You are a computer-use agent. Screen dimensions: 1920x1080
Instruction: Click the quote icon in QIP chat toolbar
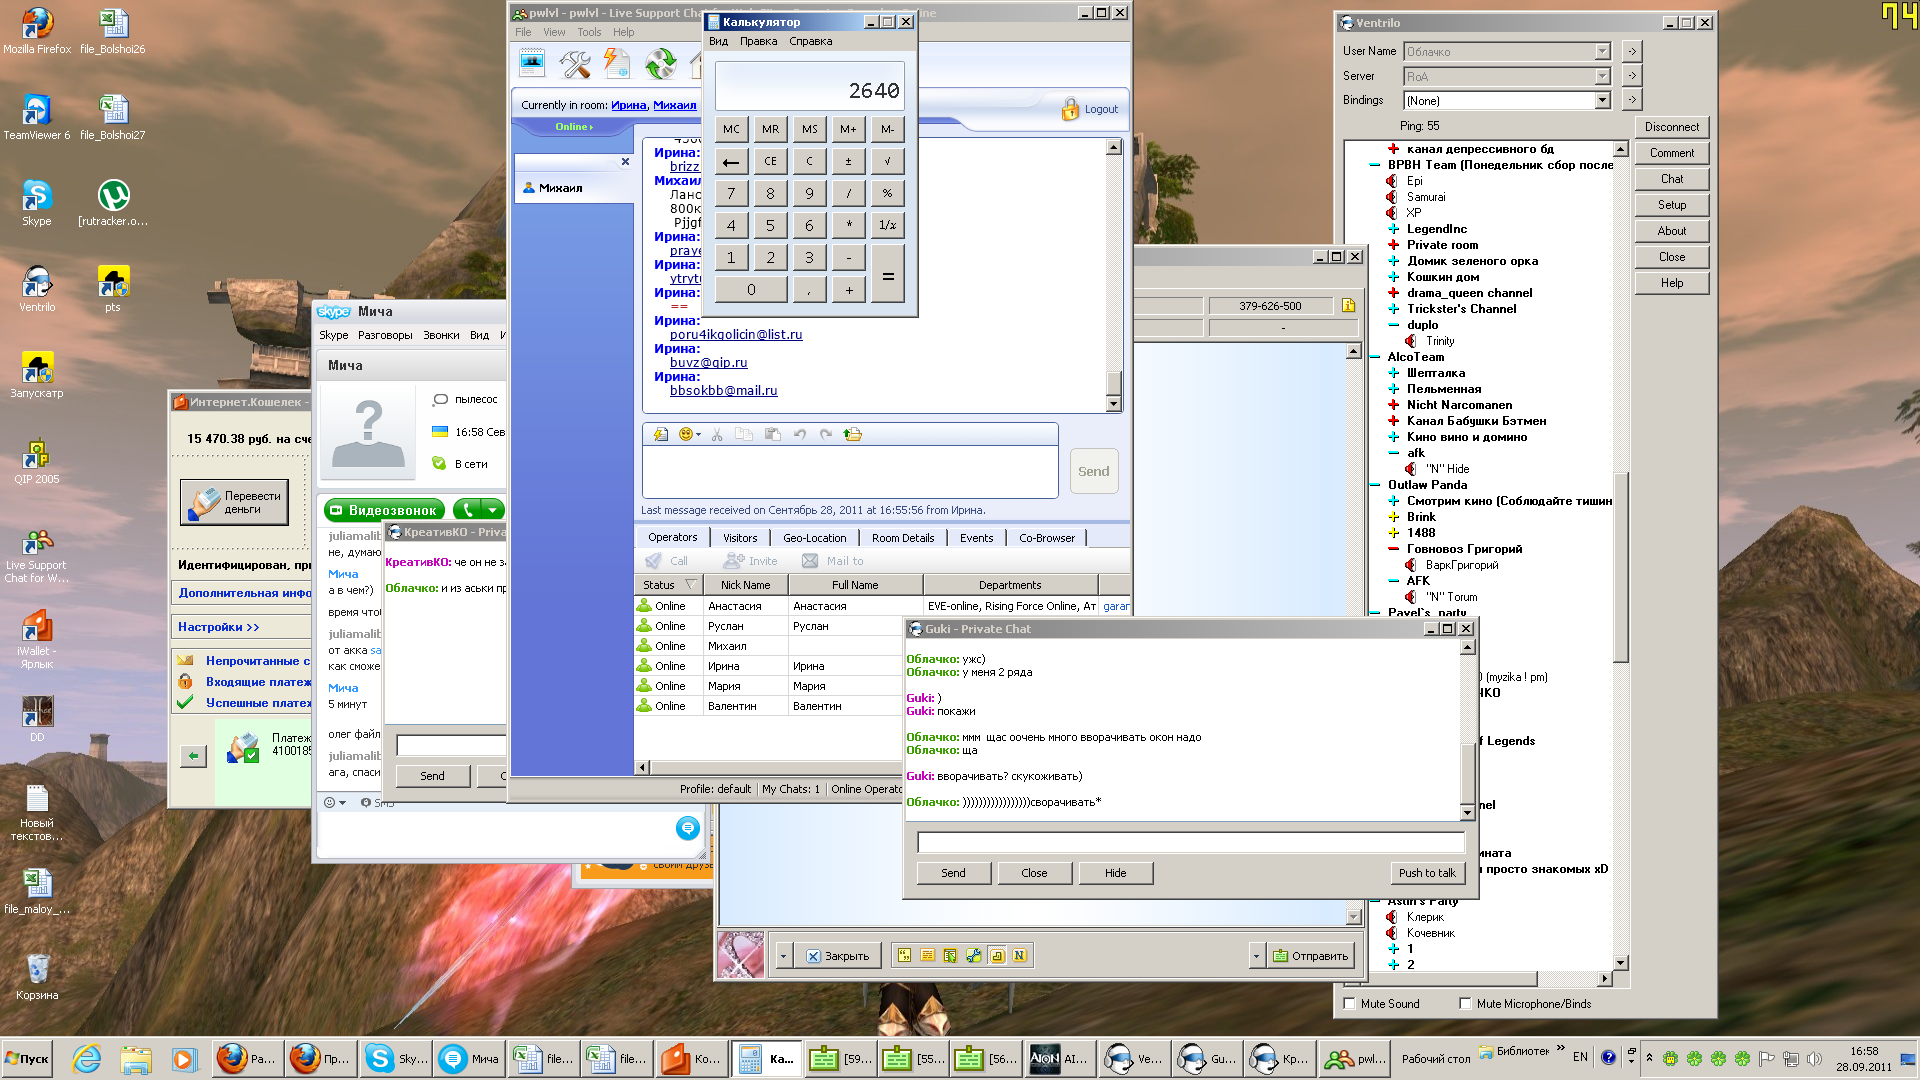904,956
